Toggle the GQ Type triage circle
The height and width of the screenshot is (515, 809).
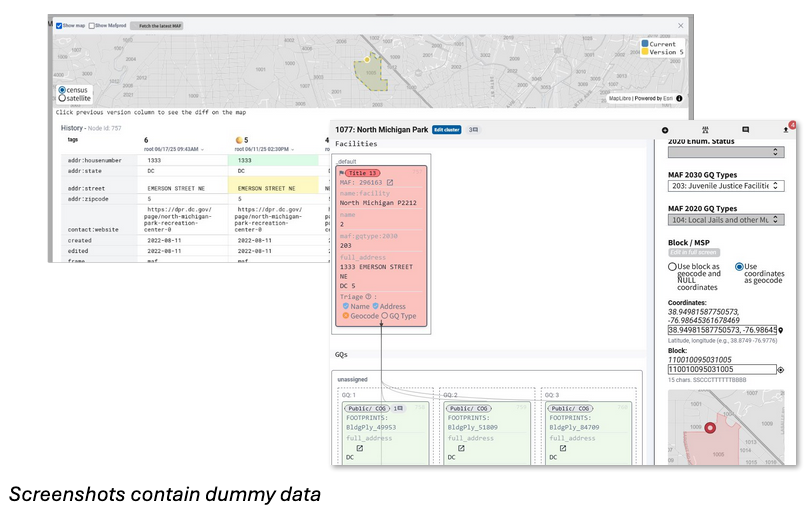[384, 316]
